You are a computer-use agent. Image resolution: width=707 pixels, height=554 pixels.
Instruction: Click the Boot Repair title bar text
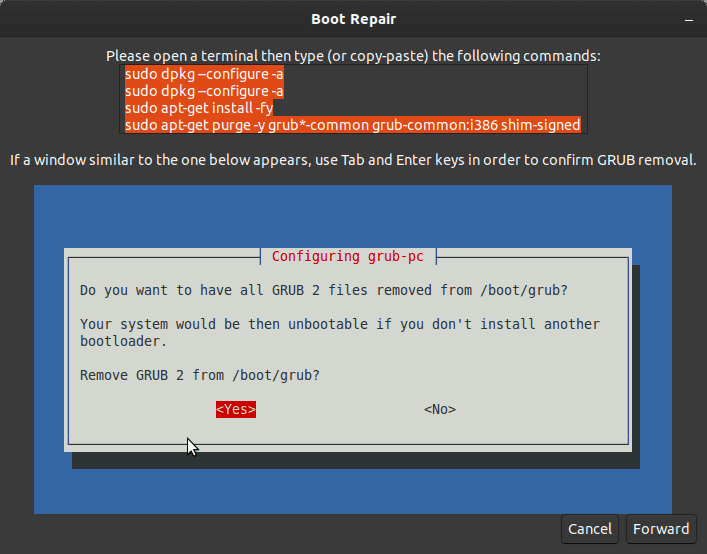(354, 19)
